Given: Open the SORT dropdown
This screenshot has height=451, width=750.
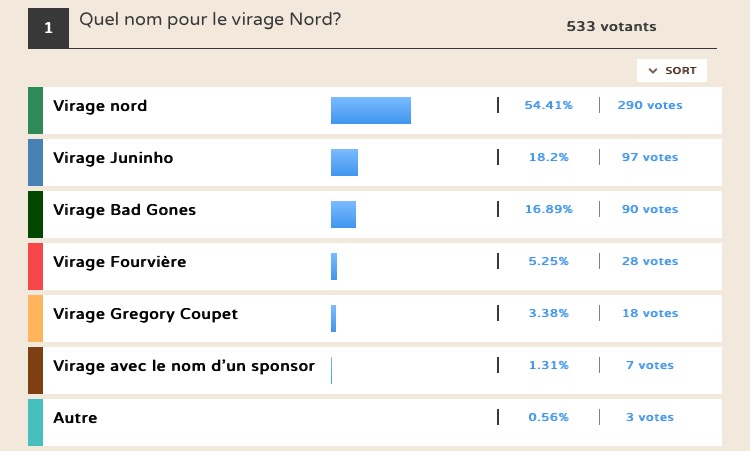Looking at the screenshot, I should pyautogui.click(x=672, y=70).
